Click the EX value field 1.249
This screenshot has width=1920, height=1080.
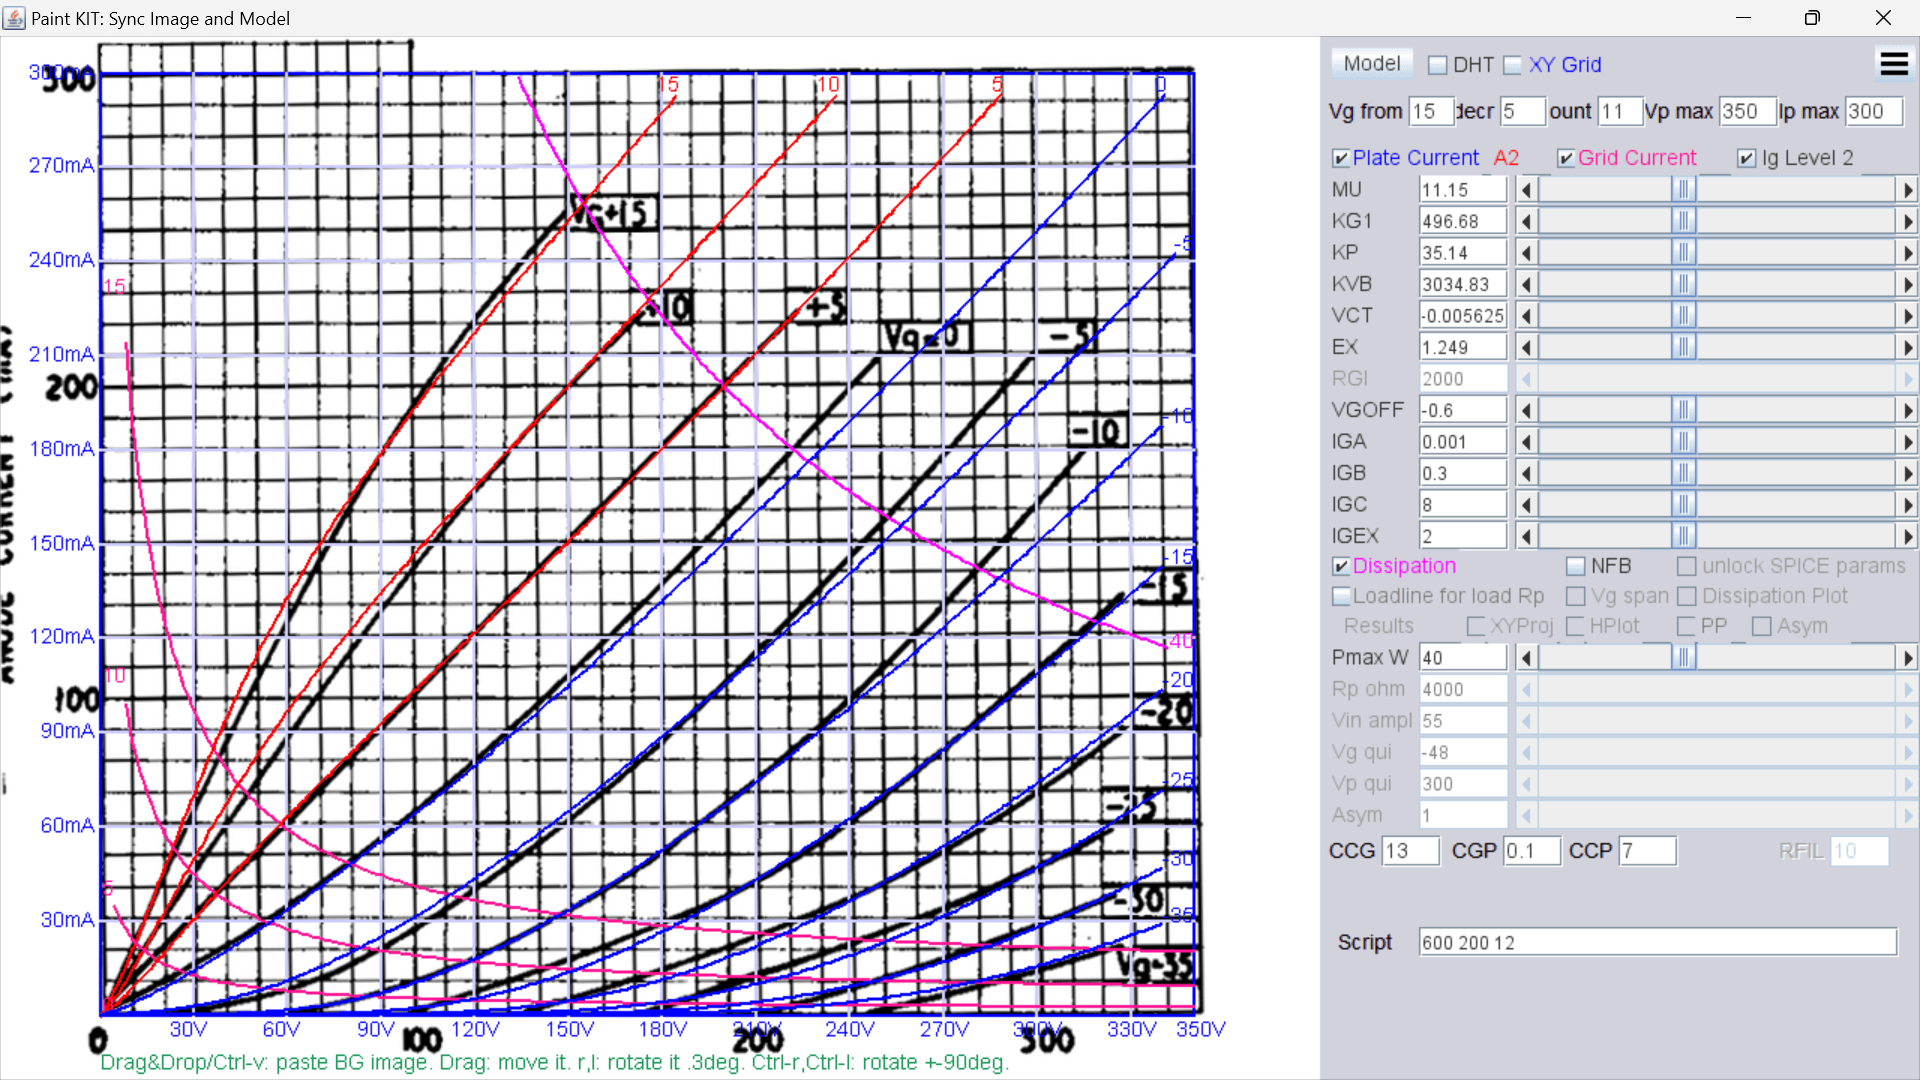(1463, 347)
